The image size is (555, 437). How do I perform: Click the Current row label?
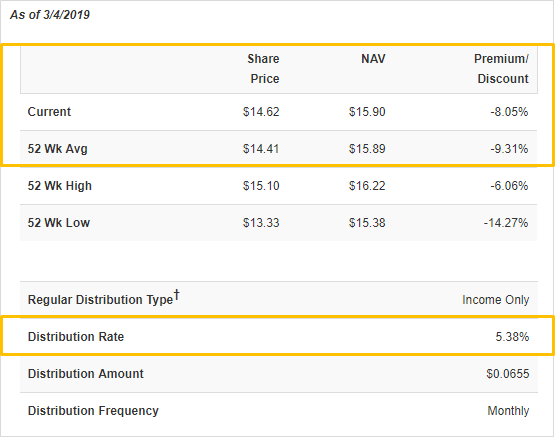point(49,112)
